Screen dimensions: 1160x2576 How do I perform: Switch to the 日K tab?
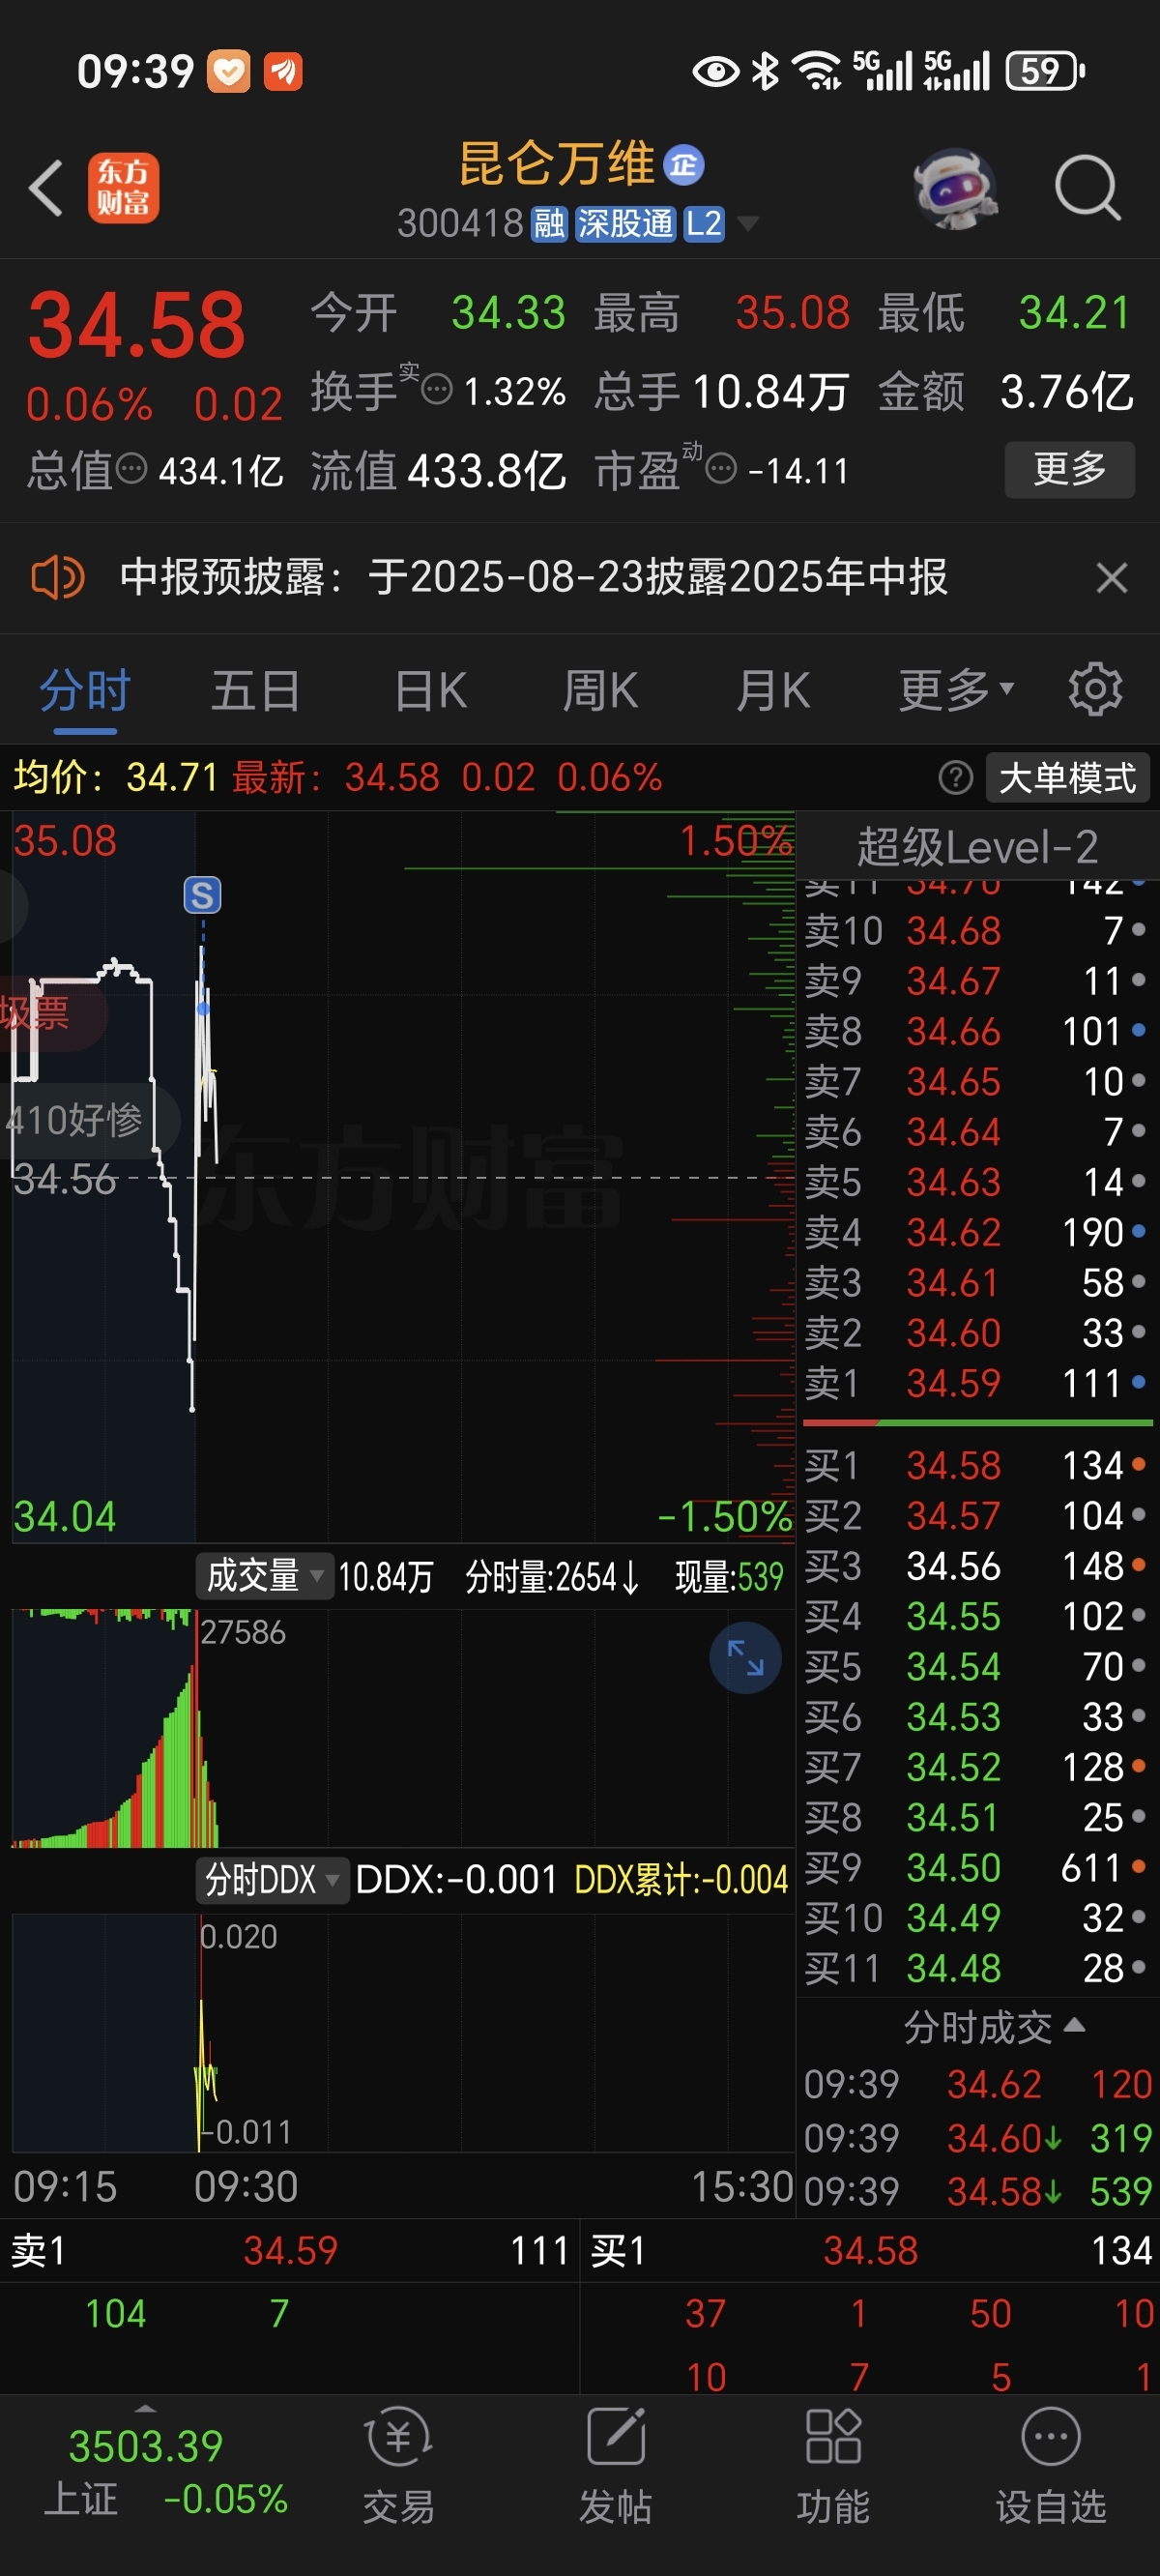coord(431,691)
